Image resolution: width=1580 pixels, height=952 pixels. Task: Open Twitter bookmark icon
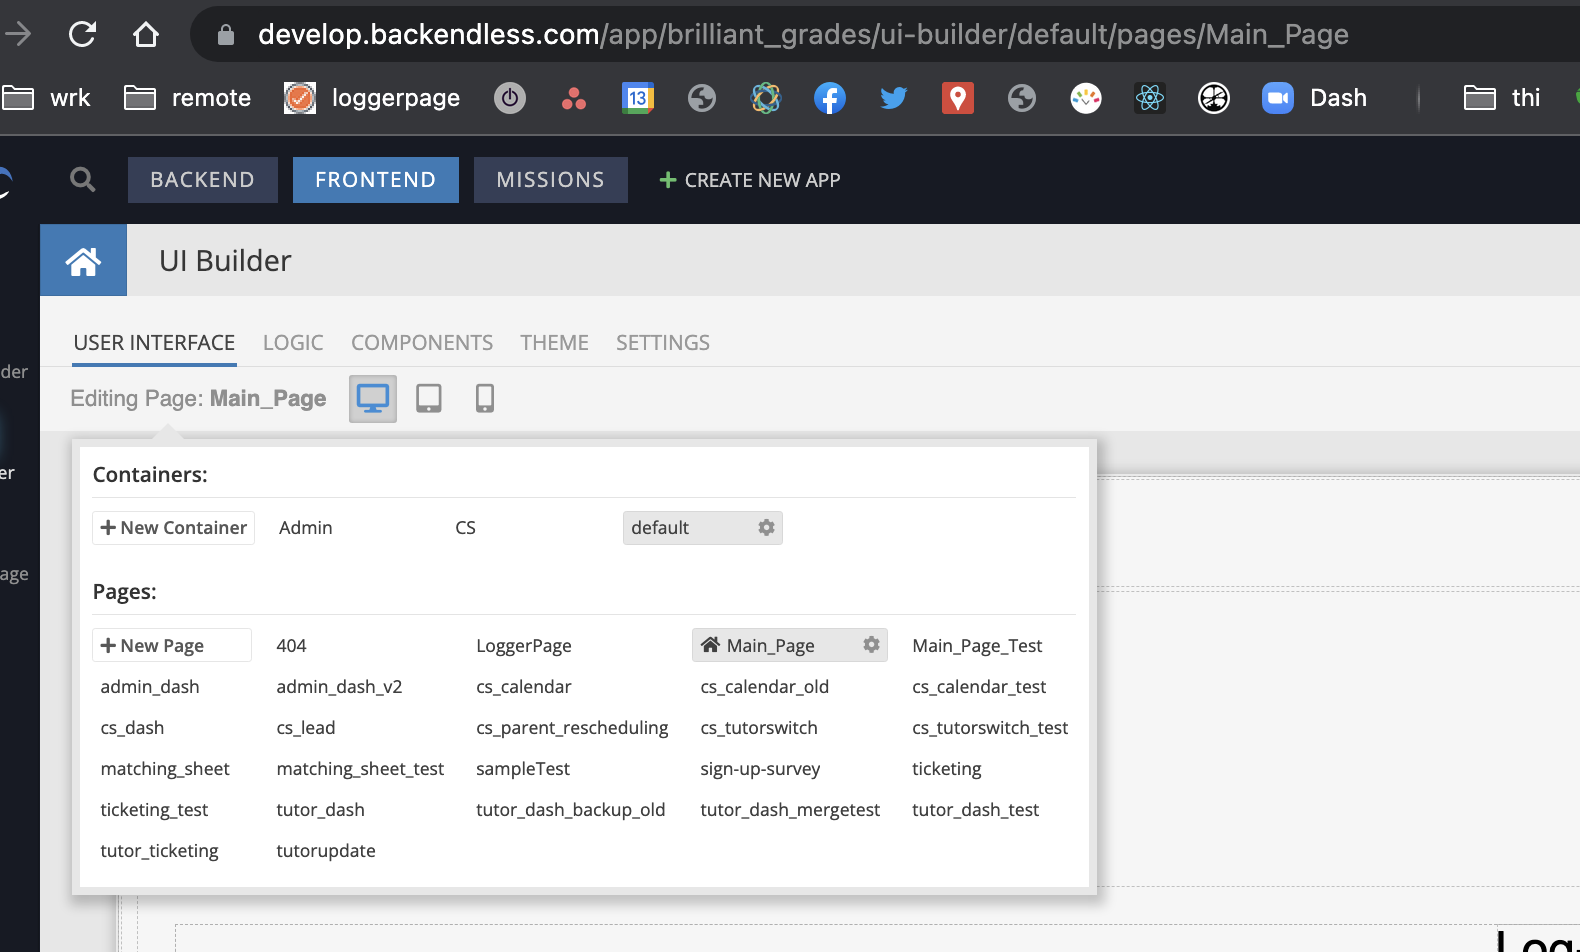click(893, 98)
